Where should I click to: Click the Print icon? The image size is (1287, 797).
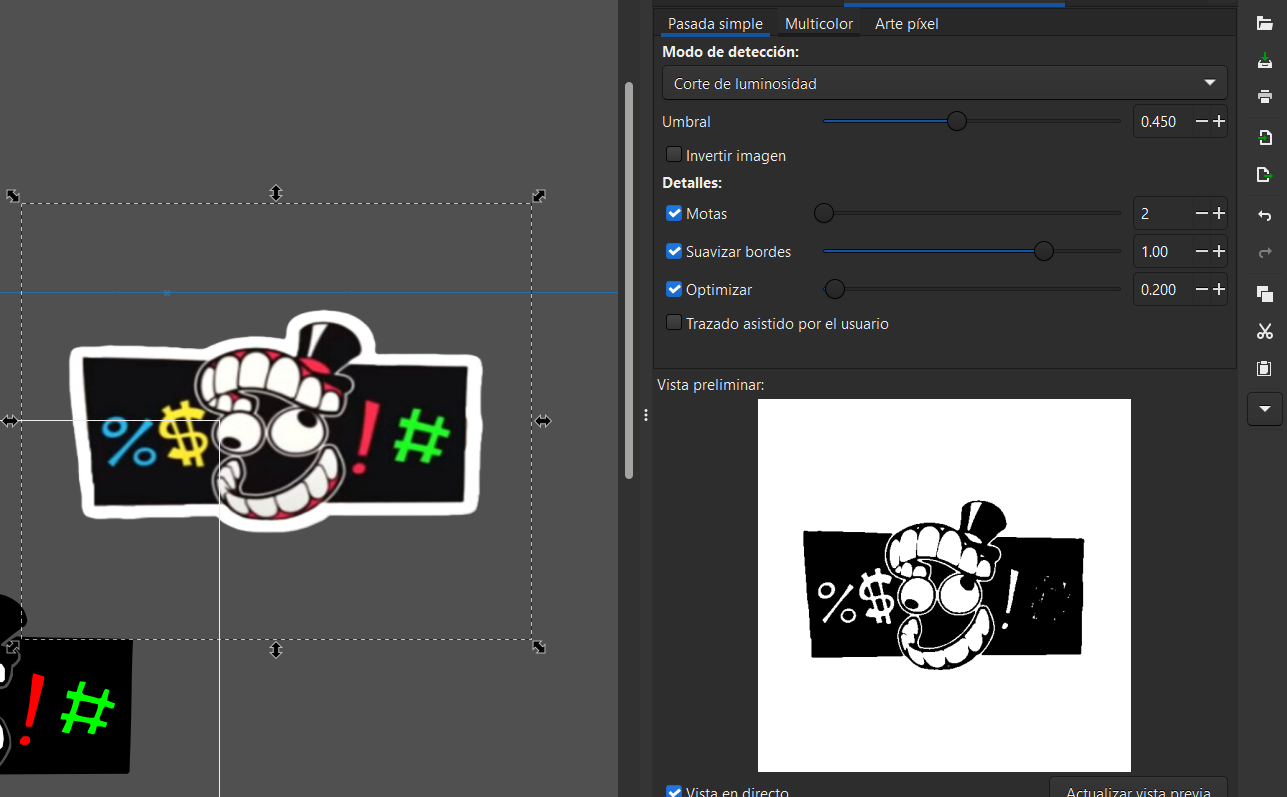(x=1264, y=97)
